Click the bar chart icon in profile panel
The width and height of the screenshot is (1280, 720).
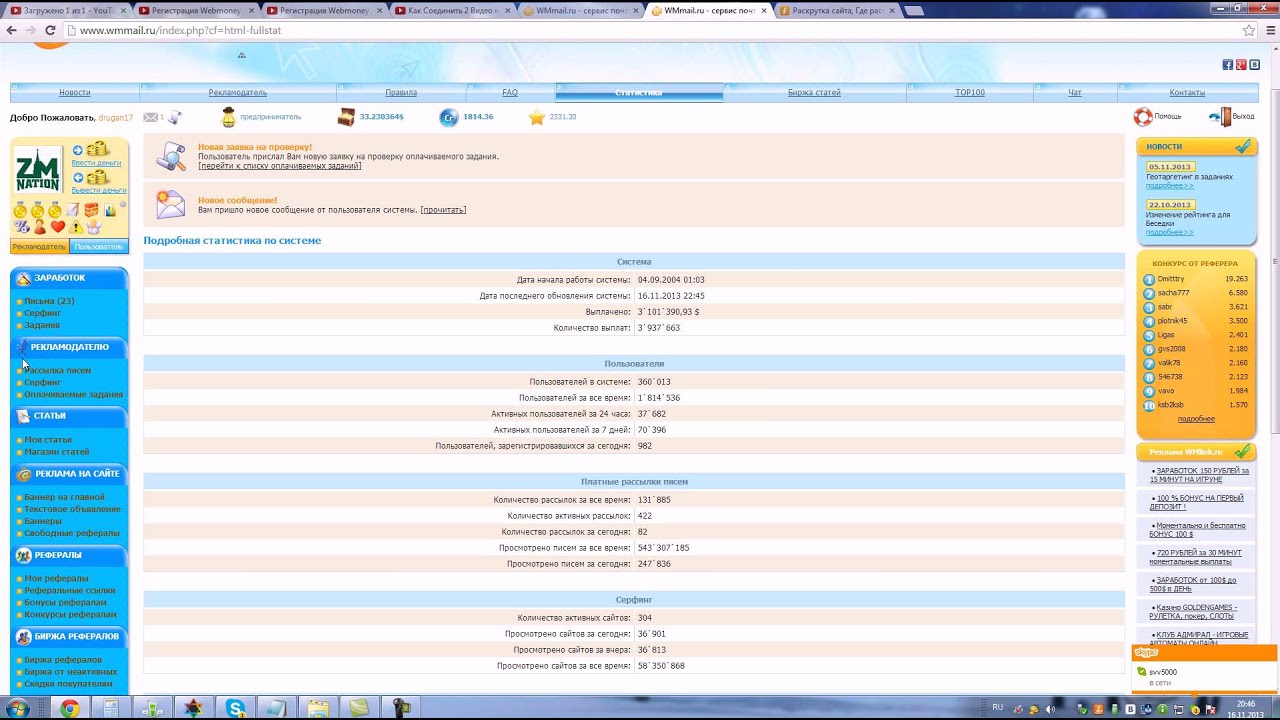tap(109, 210)
